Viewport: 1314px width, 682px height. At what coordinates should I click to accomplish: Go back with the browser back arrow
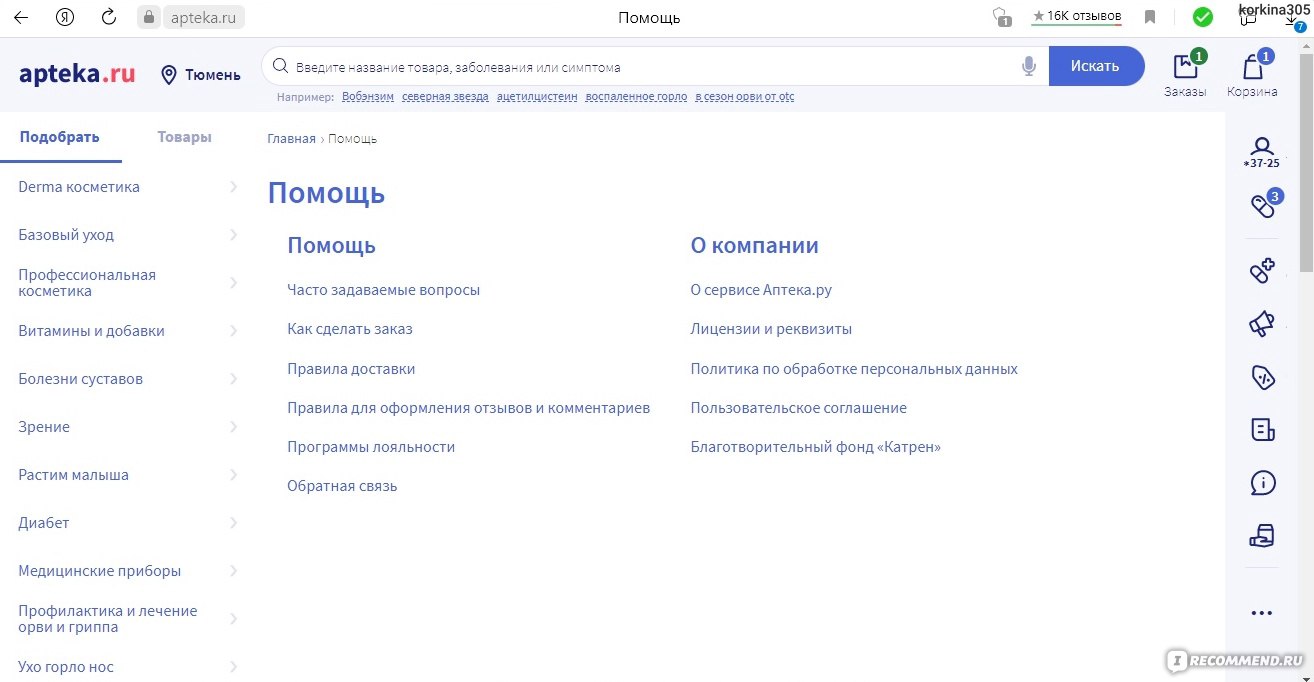pyautogui.click(x=20, y=17)
